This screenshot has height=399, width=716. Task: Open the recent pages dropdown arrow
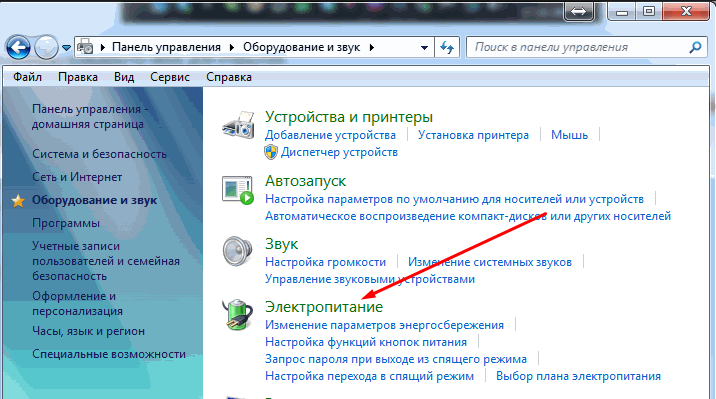[x=66, y=47]
